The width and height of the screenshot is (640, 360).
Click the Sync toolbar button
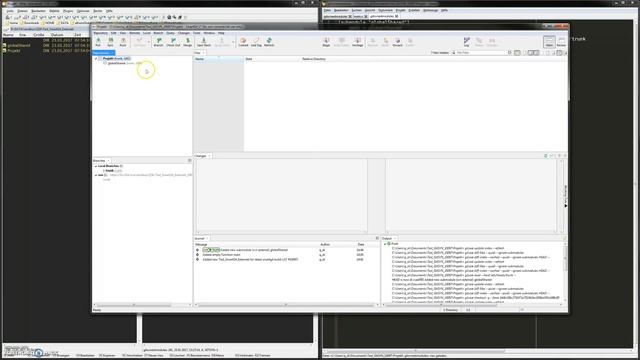point(111,42)
